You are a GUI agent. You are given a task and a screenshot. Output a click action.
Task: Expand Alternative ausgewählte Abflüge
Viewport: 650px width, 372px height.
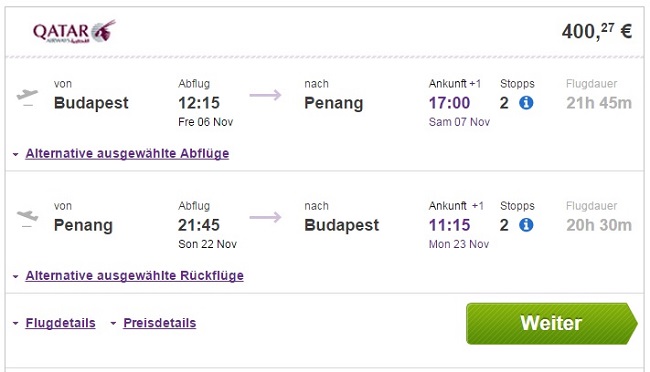pyautogui.click(x=127, y=153)
